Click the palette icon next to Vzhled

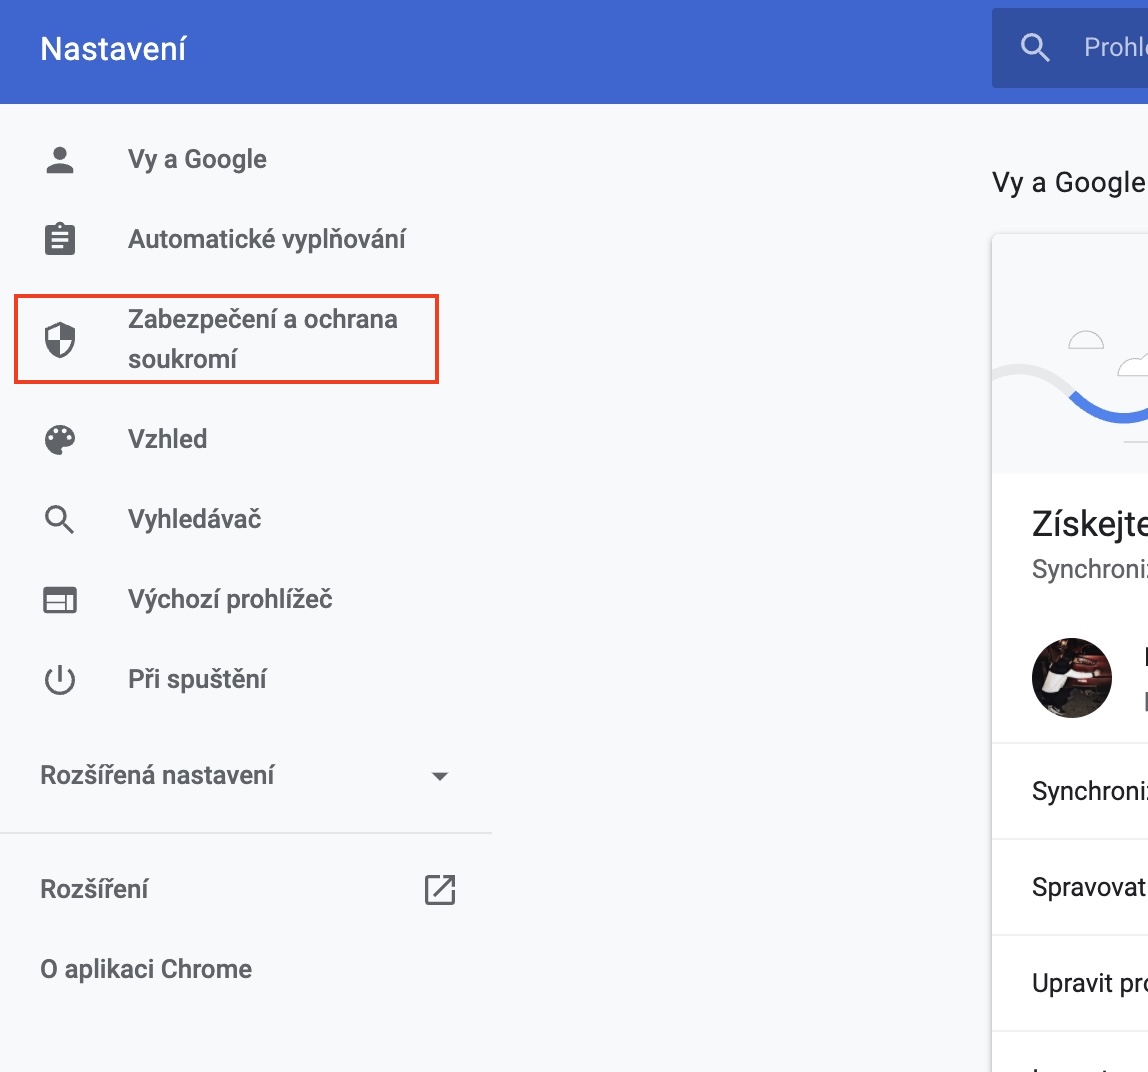click(x=60, y=440)
